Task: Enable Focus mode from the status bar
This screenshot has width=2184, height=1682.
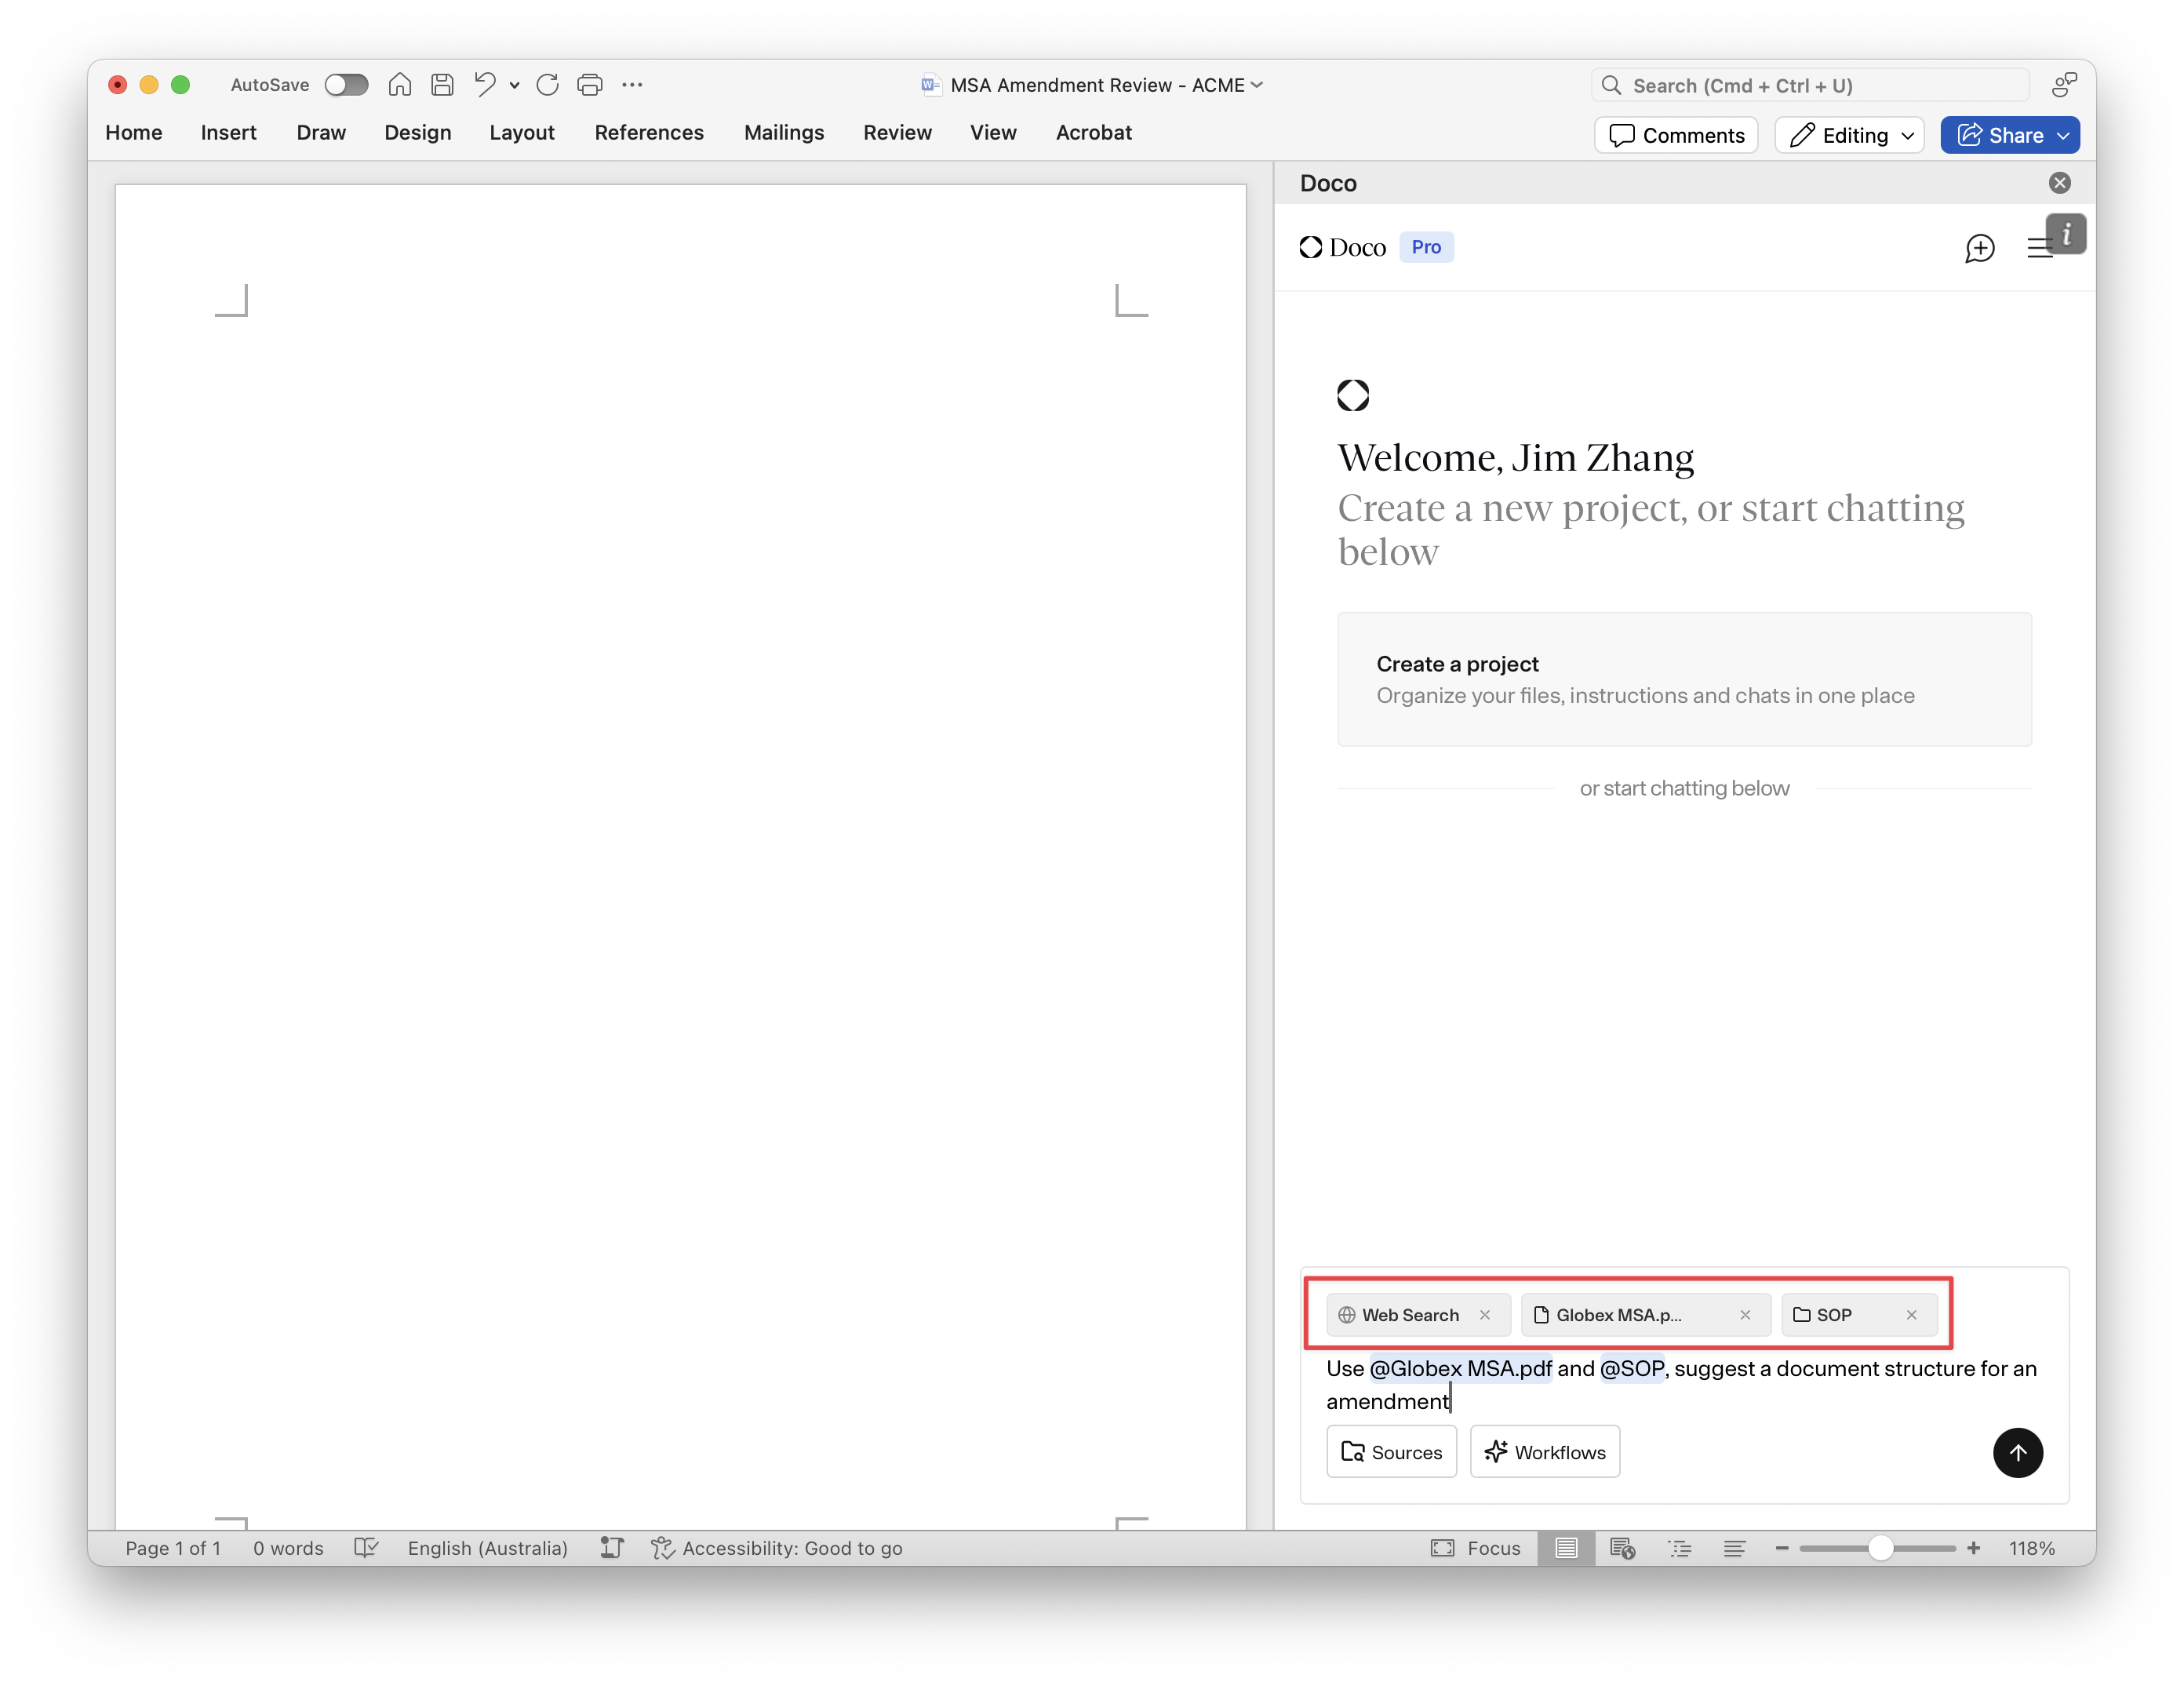Action: point(1478,1548)
